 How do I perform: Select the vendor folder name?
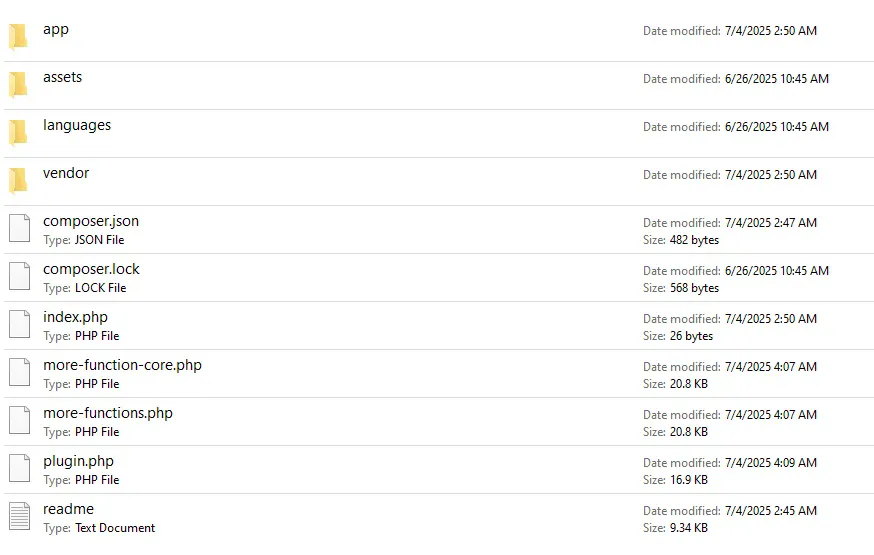[x=66, y=173]
